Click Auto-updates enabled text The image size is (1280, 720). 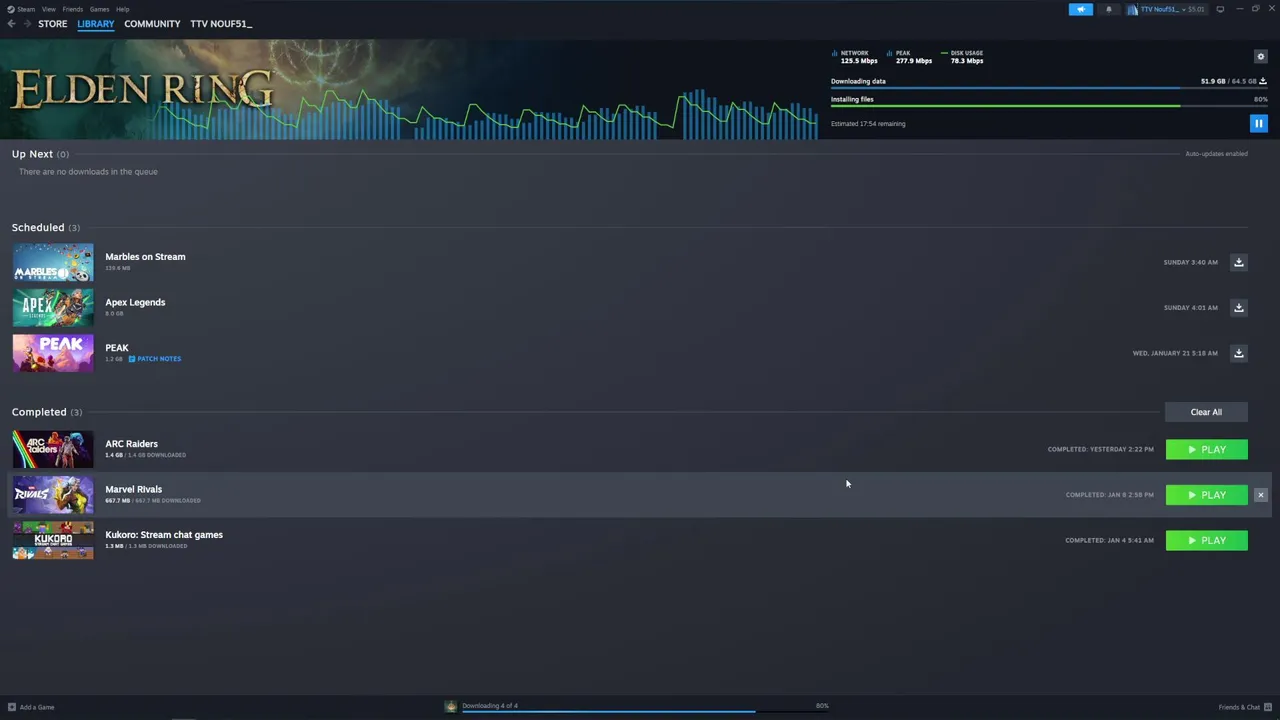(1216, 154)
